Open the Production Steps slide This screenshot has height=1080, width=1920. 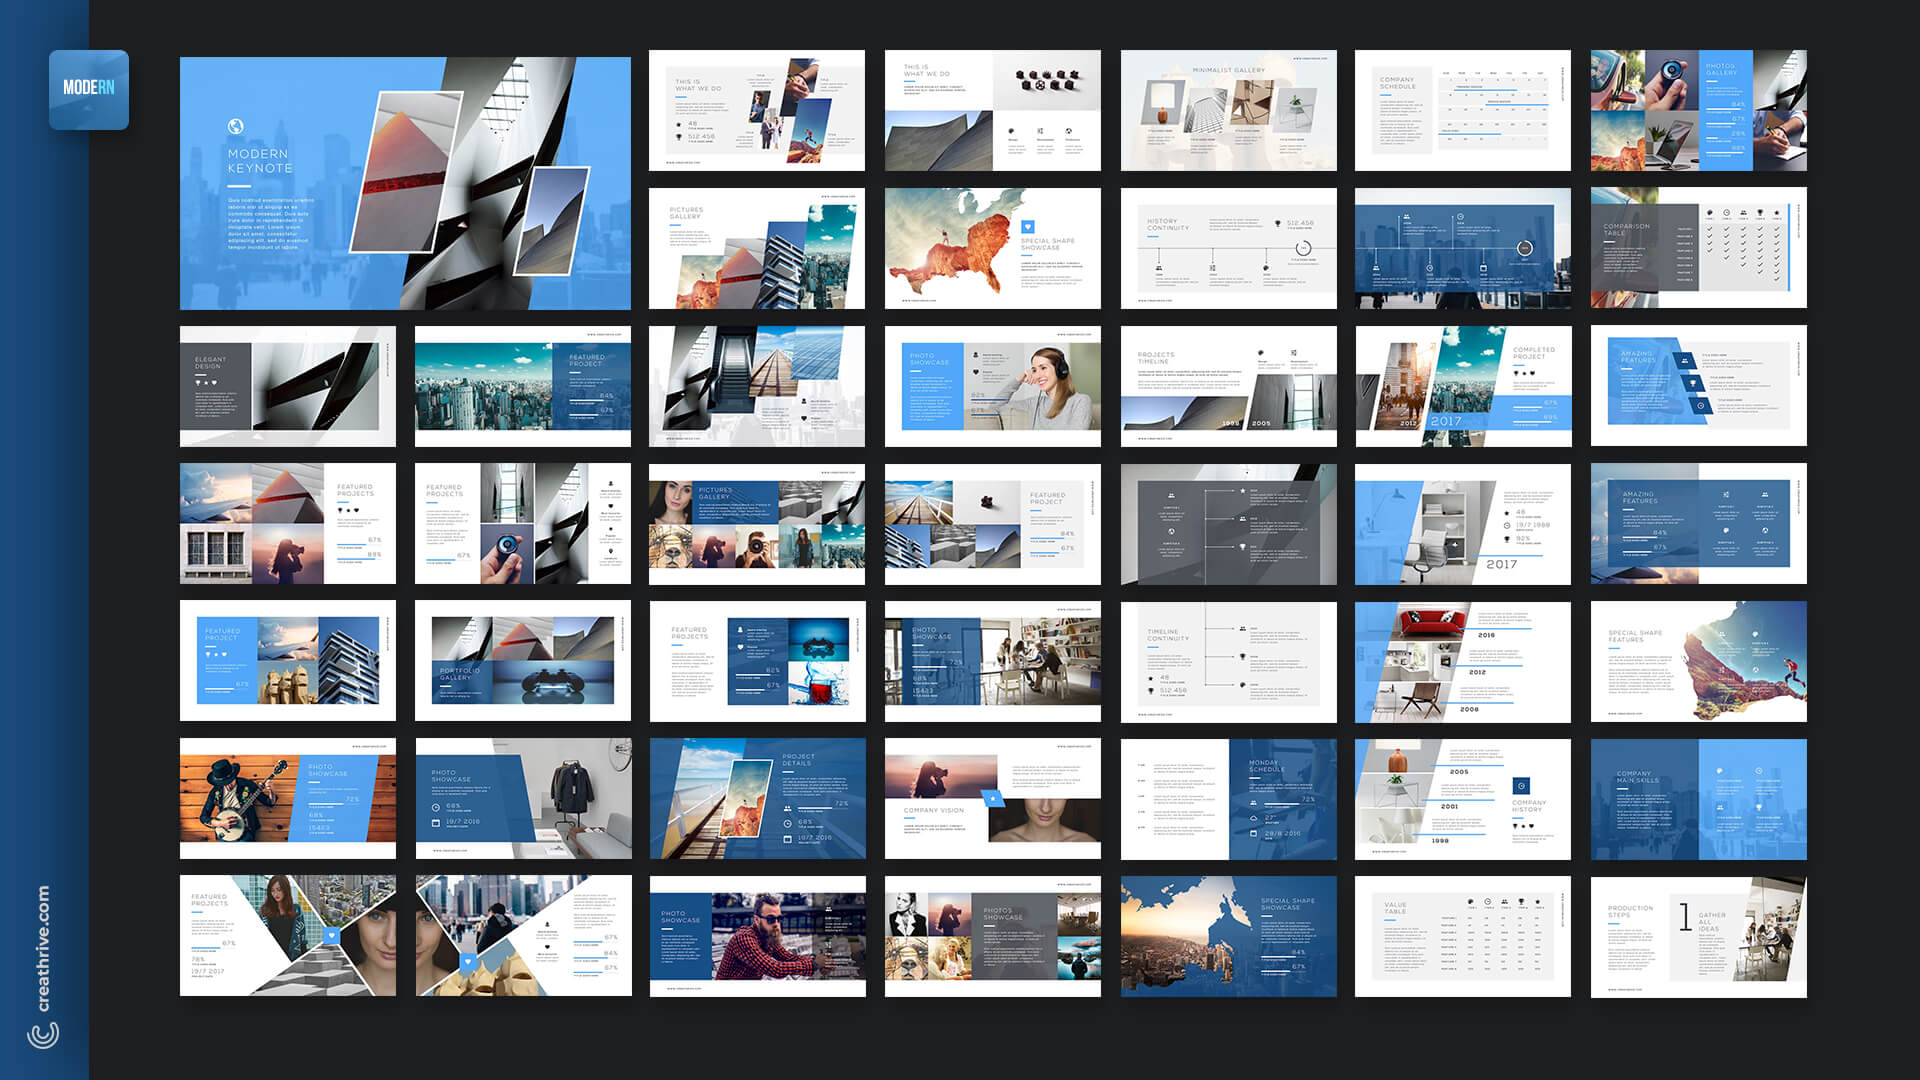coord(1698,936)
